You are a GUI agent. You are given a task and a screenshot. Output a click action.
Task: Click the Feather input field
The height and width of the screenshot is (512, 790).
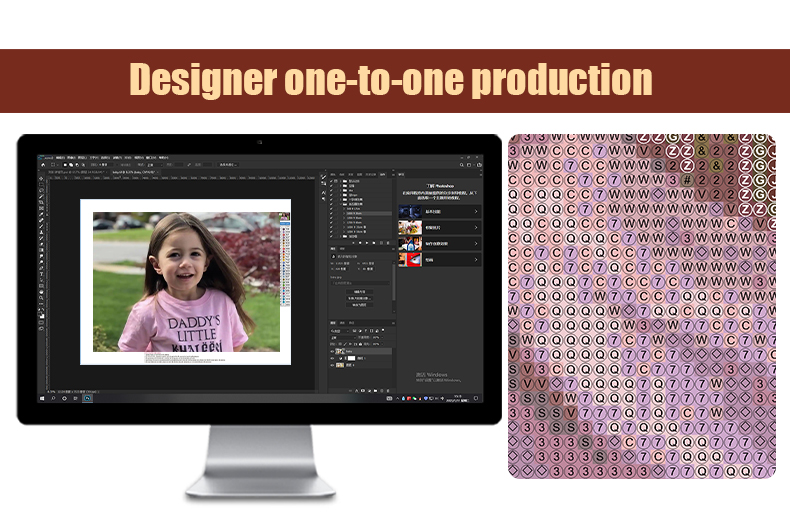[106, 165]
